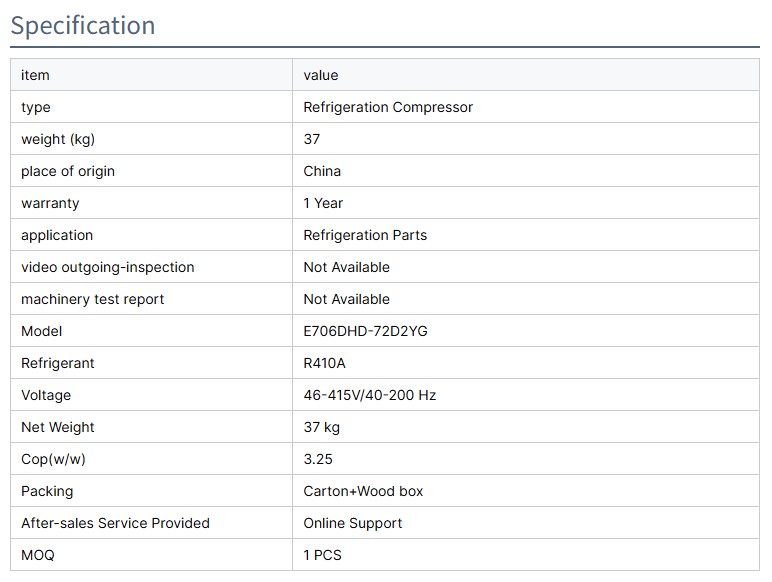Select model number E706DHD-72D2YG
The width and height of the screenshot is (772, 582).
tap(365, 331)
